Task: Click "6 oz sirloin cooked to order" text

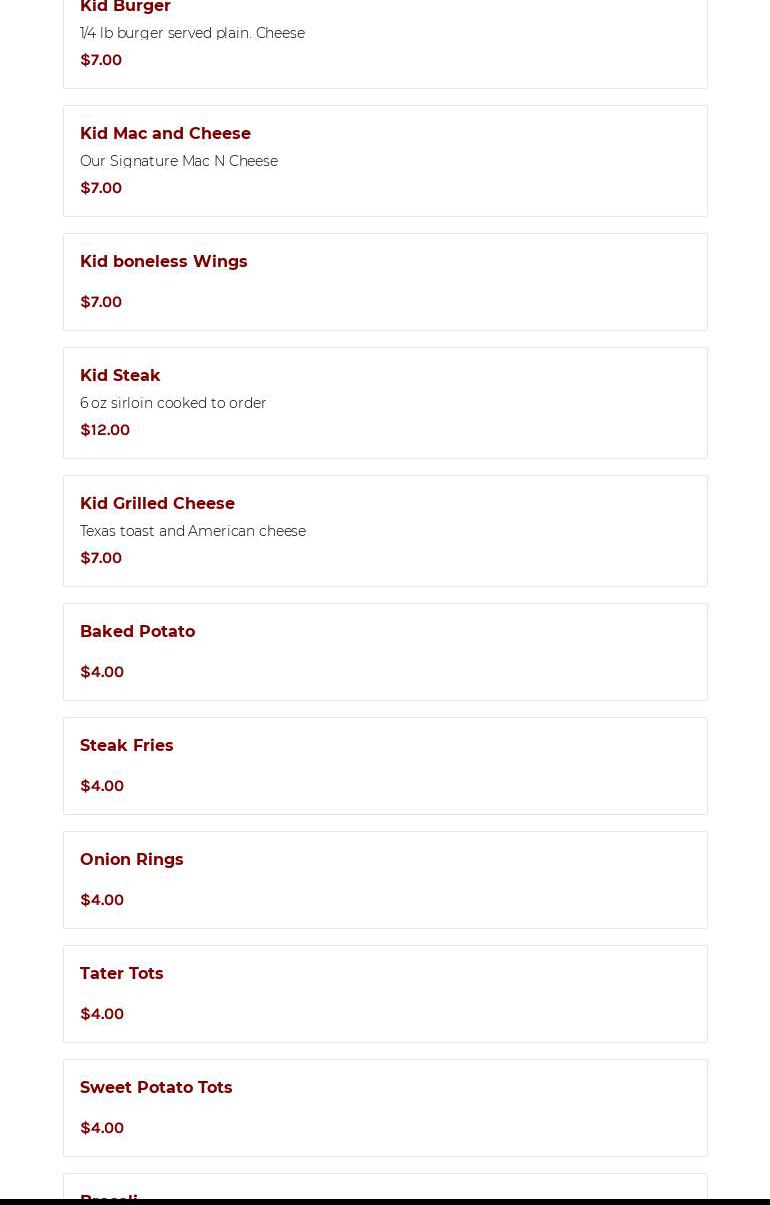Action: point(173,403)
